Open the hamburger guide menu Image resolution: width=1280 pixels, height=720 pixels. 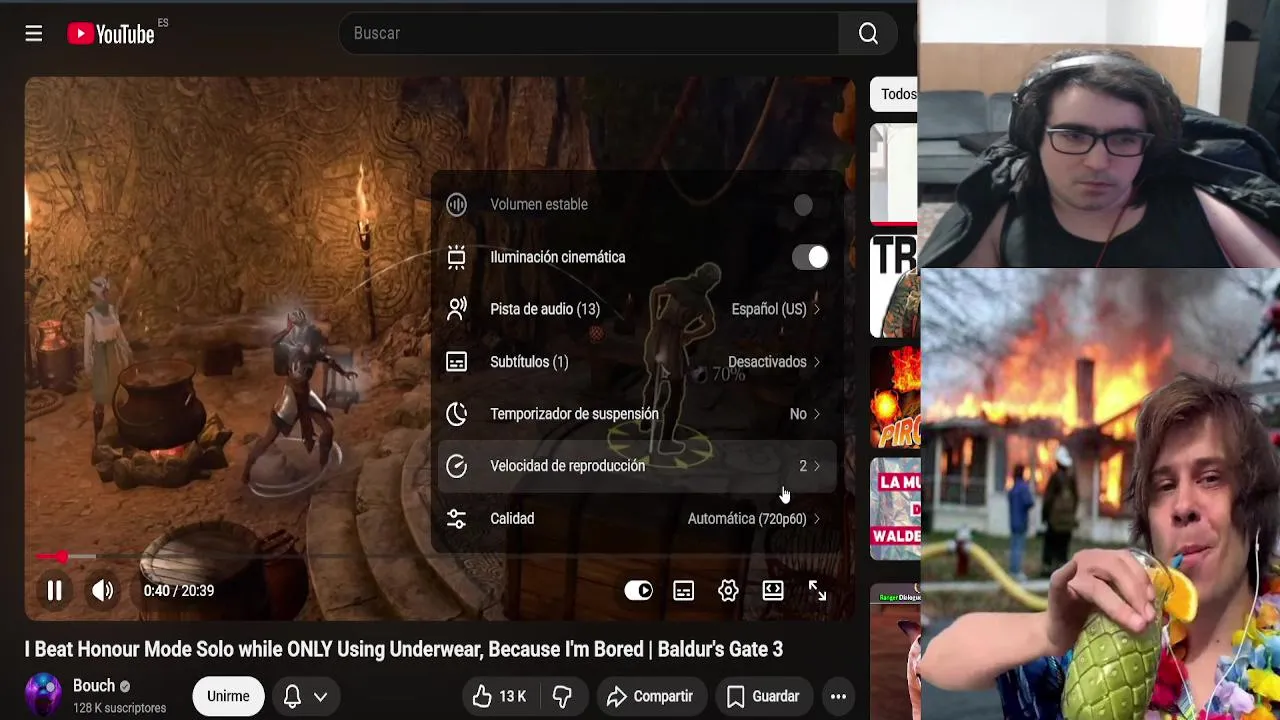click(x=33, y=34)
